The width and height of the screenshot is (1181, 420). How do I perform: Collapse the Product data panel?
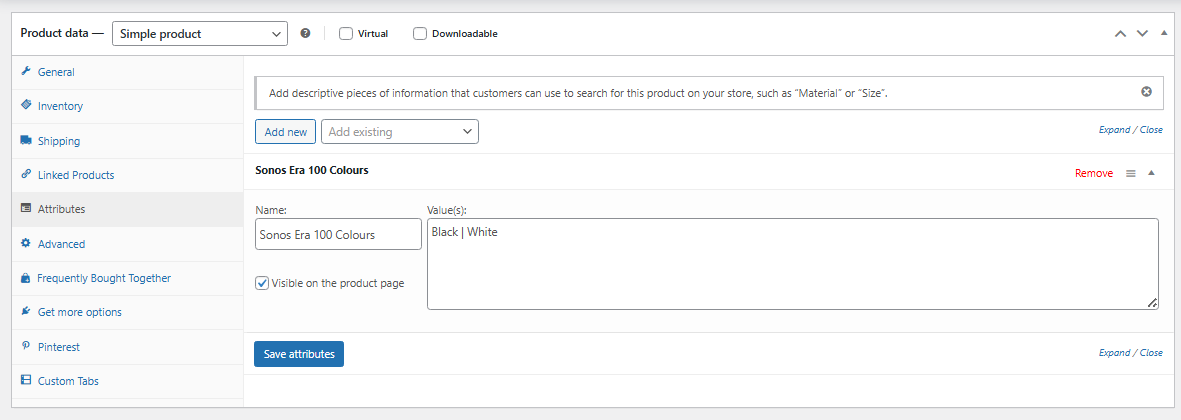[1164, 33]
